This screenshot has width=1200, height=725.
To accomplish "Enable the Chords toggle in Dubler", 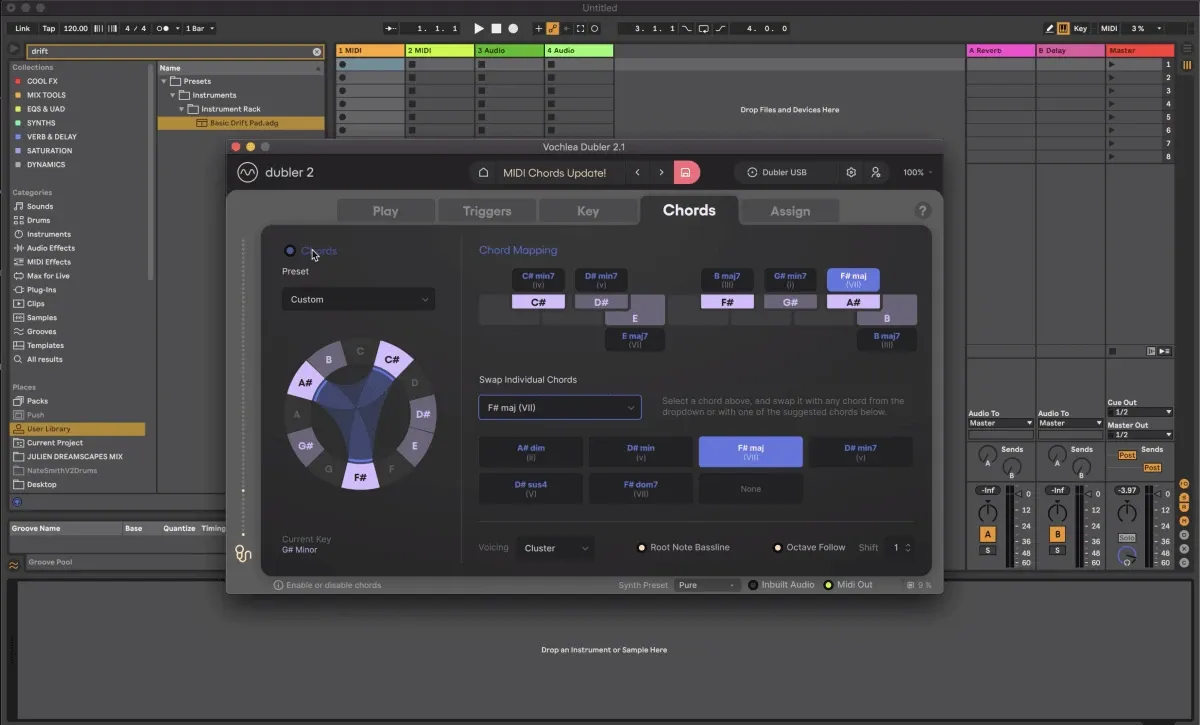I will click(x=290, y=251).
